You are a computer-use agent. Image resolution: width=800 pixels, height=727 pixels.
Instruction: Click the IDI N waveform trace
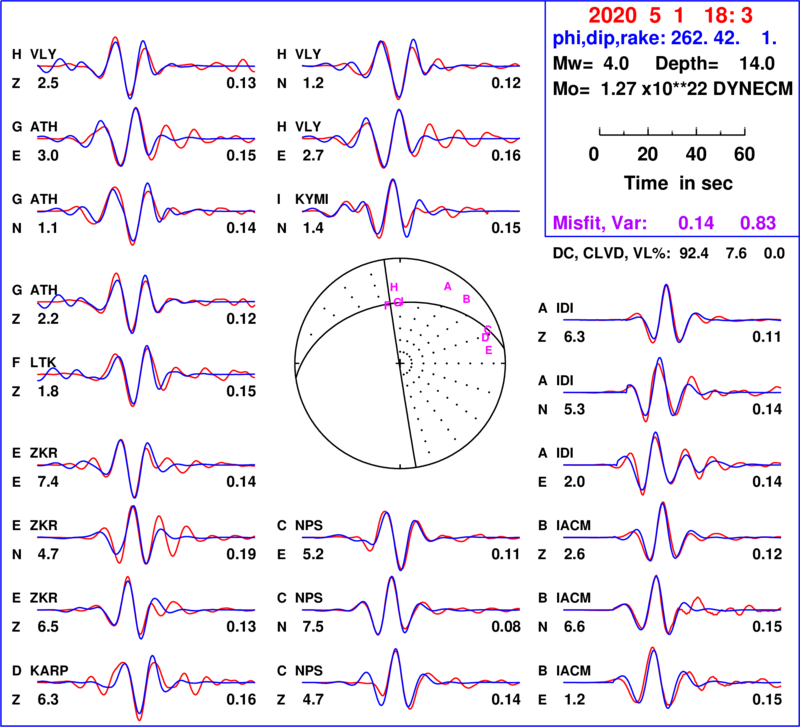(672, 390)
